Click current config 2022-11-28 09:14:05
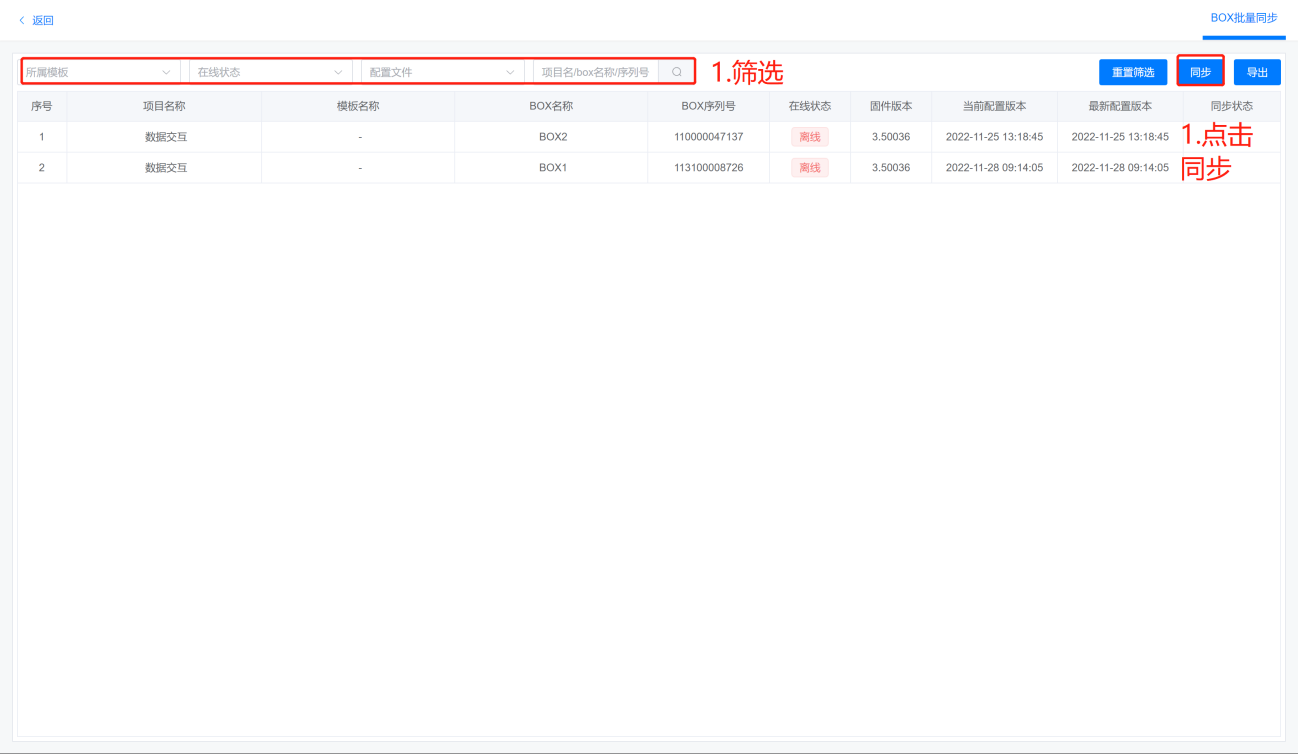This screenshot has height=754, width=1298. click(994, 168)
